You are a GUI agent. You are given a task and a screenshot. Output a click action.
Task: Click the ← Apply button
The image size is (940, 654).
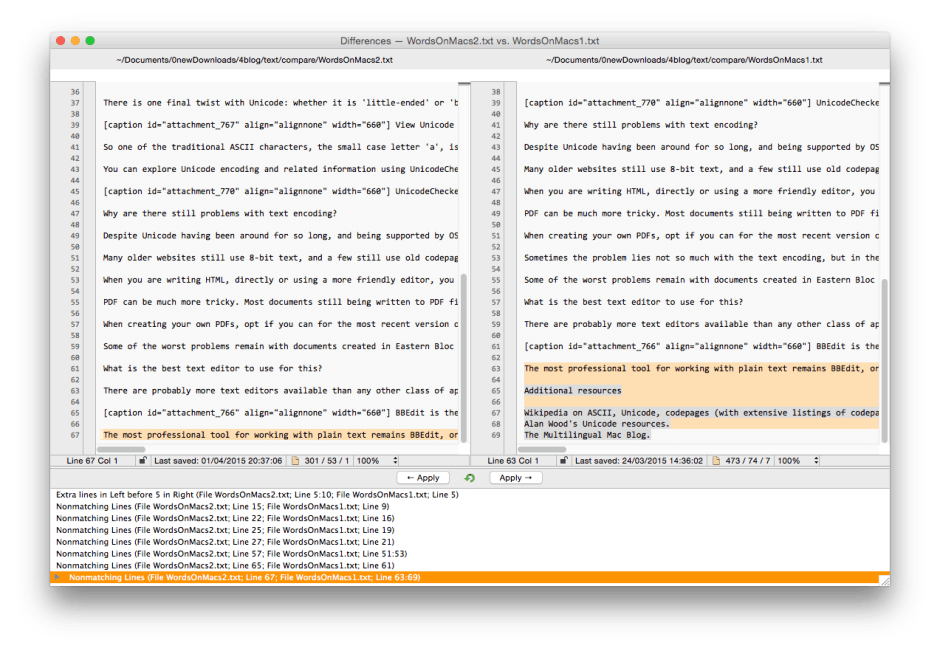[x=425, y=478]
